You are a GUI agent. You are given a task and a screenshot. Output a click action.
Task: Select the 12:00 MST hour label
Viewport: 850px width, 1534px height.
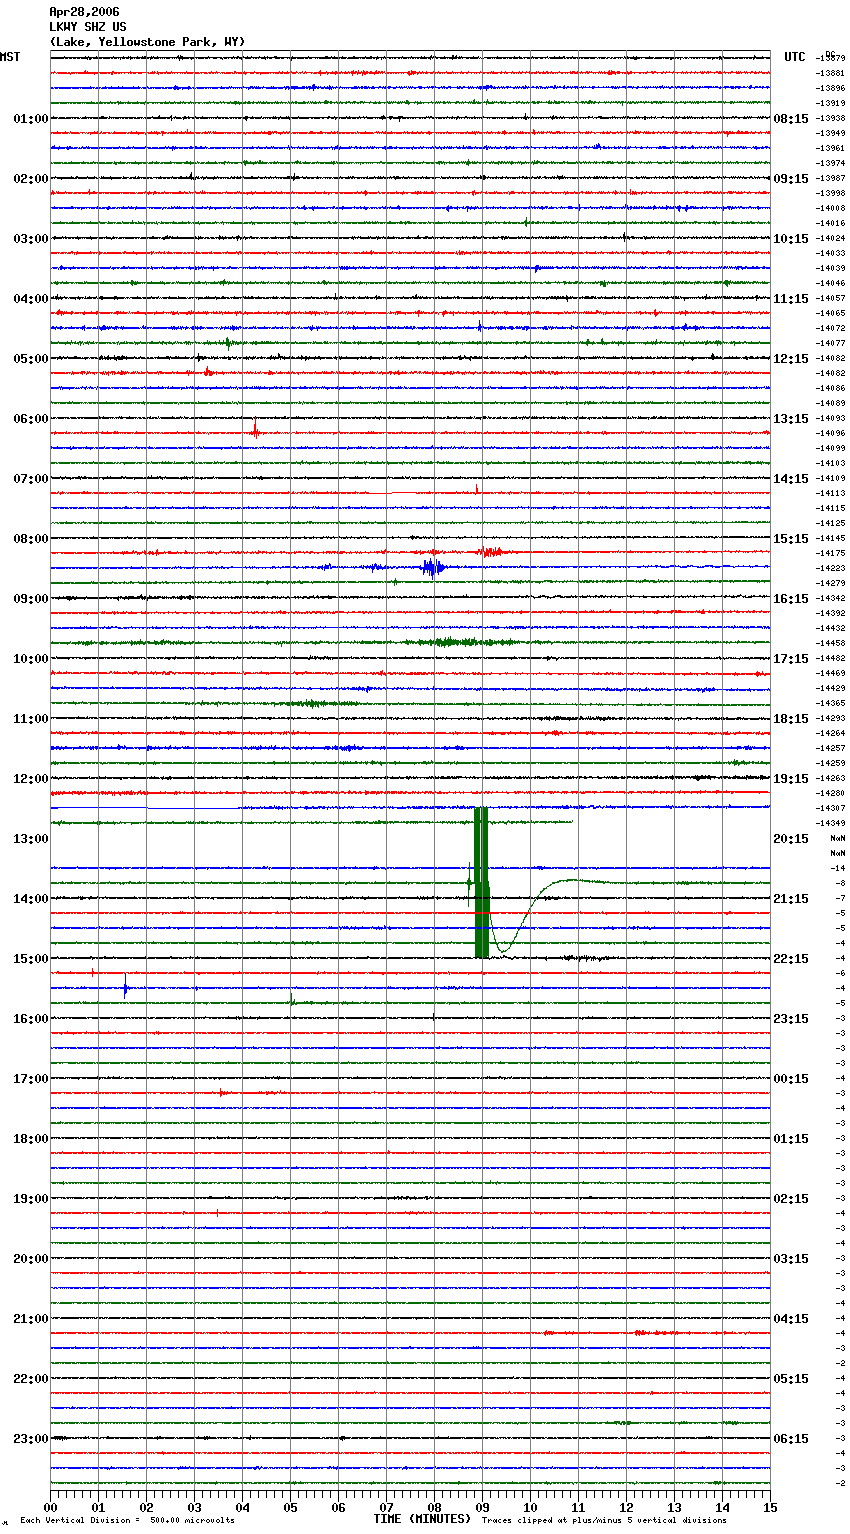[31, 779]
